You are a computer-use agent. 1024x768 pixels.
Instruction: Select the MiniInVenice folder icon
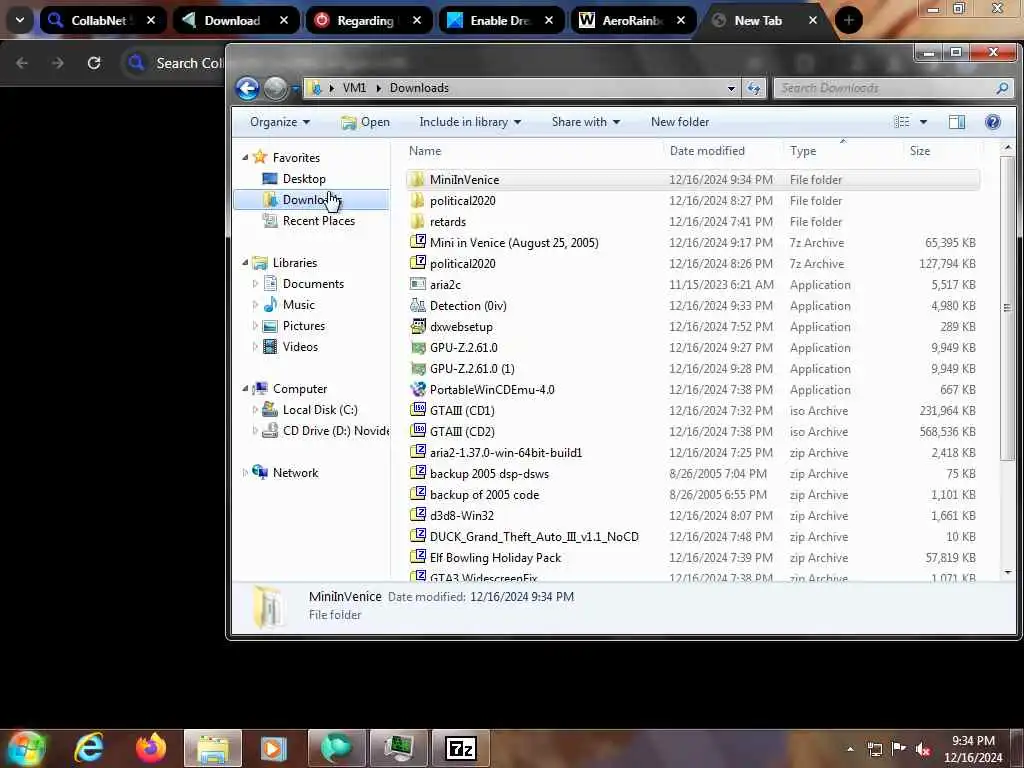[418, 180]
